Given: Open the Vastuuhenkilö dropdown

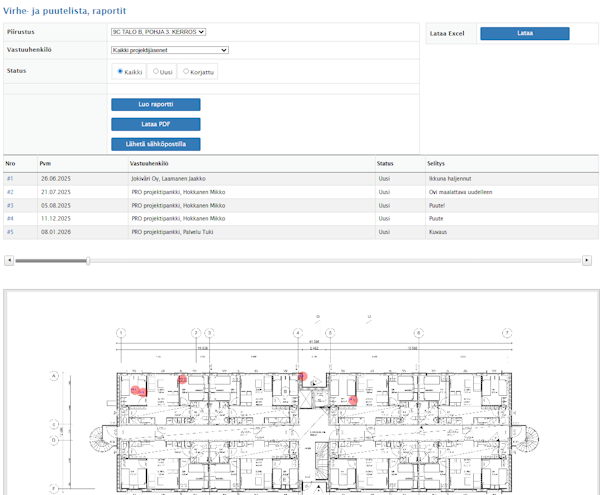Looking at the screenshot, I should pyautogui.click(x=170, y=50).
